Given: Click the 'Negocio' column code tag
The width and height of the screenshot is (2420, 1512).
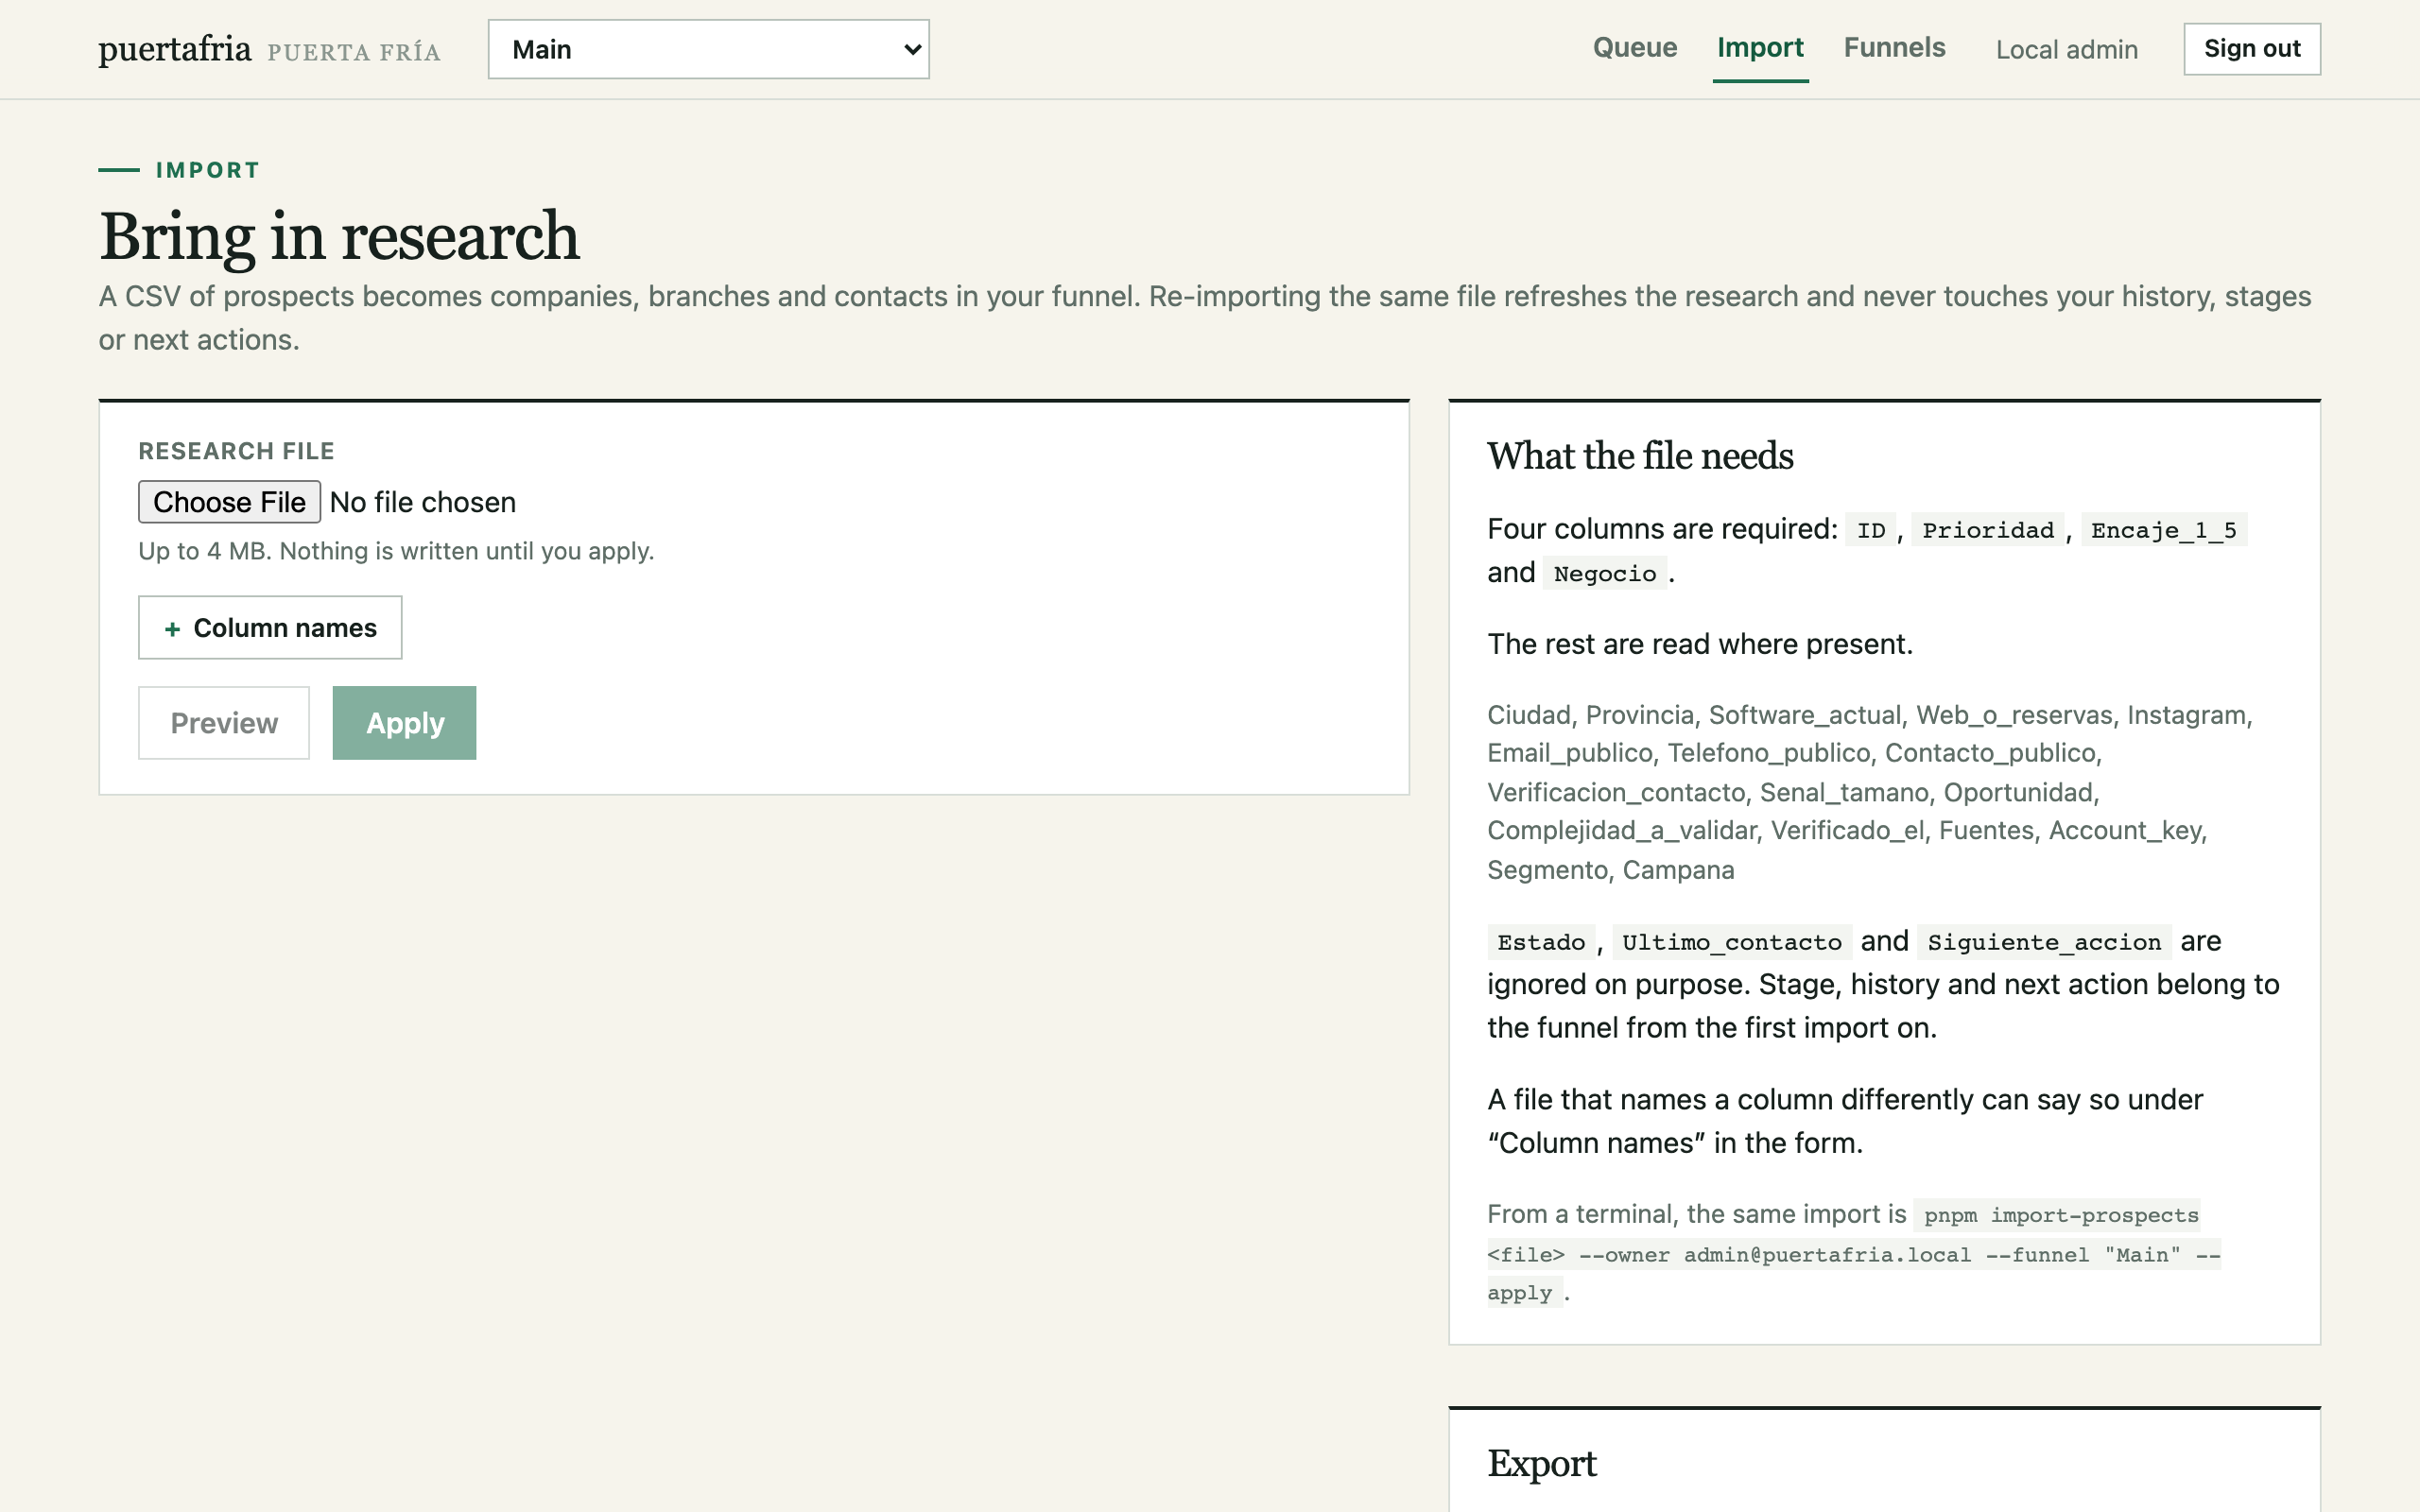Looking at the screenshot, I should [1604, 574].
